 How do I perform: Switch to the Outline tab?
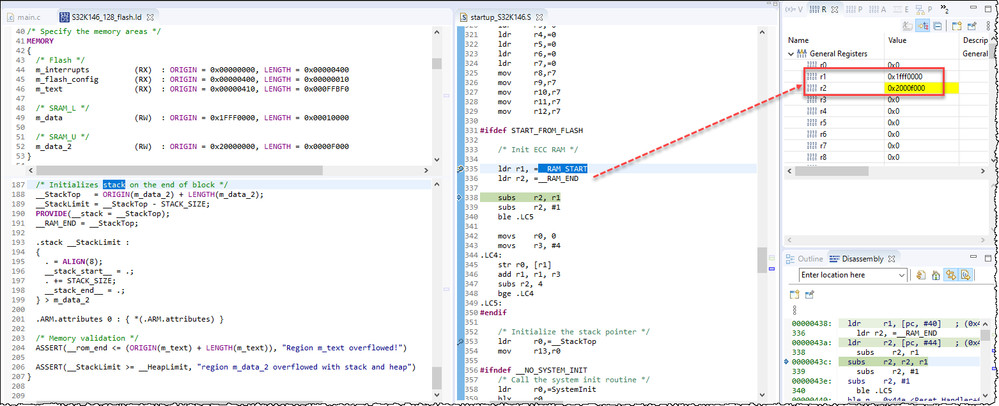click(805, 259)
